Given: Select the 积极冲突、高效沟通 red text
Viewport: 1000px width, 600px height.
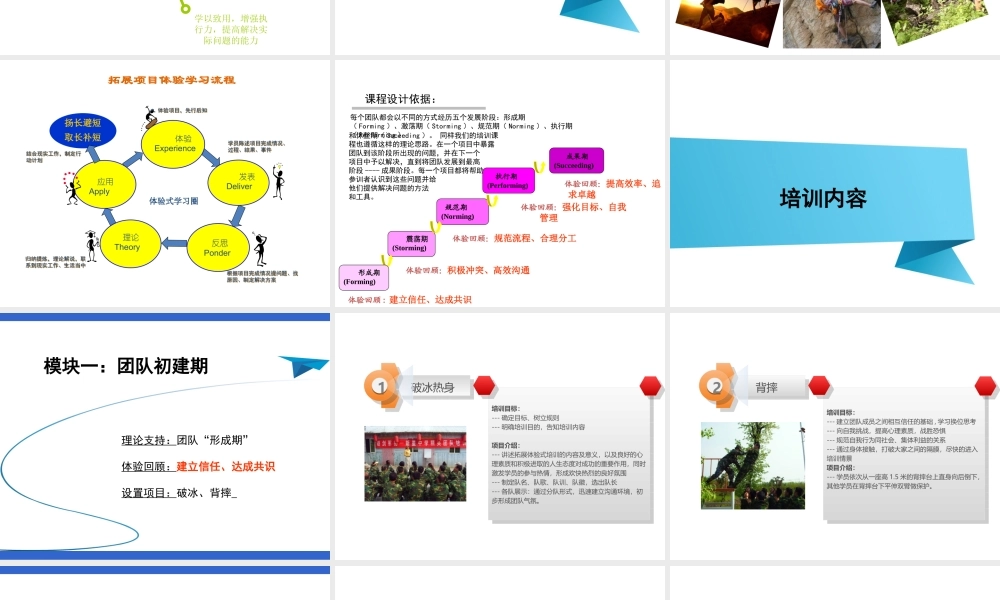Looking at the screenshot, I should click(488, 270).
